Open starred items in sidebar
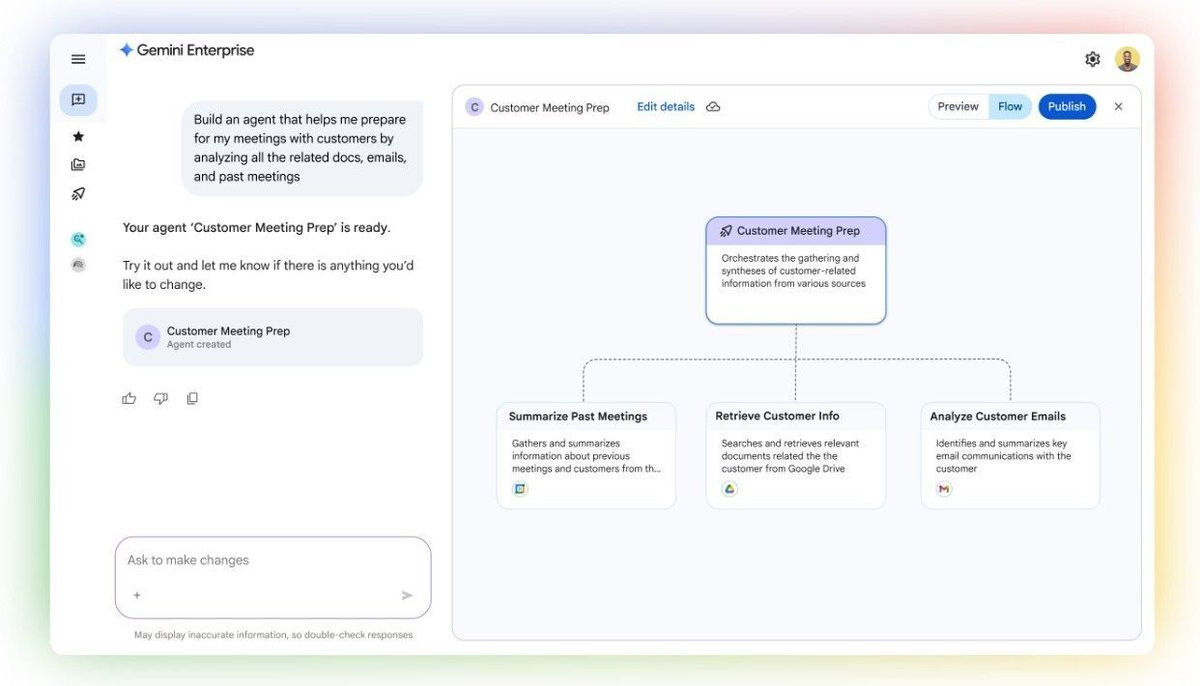 coord(78,136)
